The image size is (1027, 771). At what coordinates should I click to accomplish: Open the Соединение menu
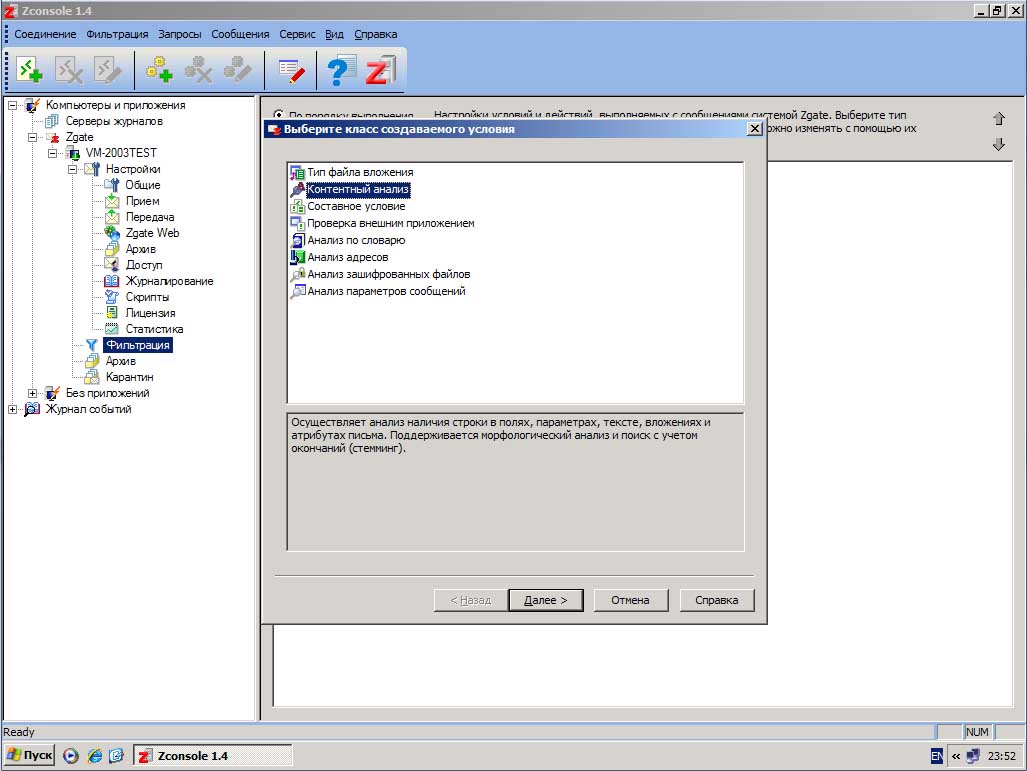click(x=45, y=34)
